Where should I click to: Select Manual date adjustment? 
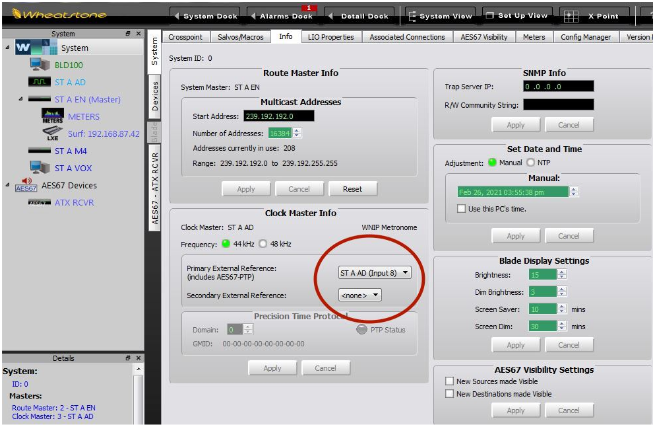point(492,162)
